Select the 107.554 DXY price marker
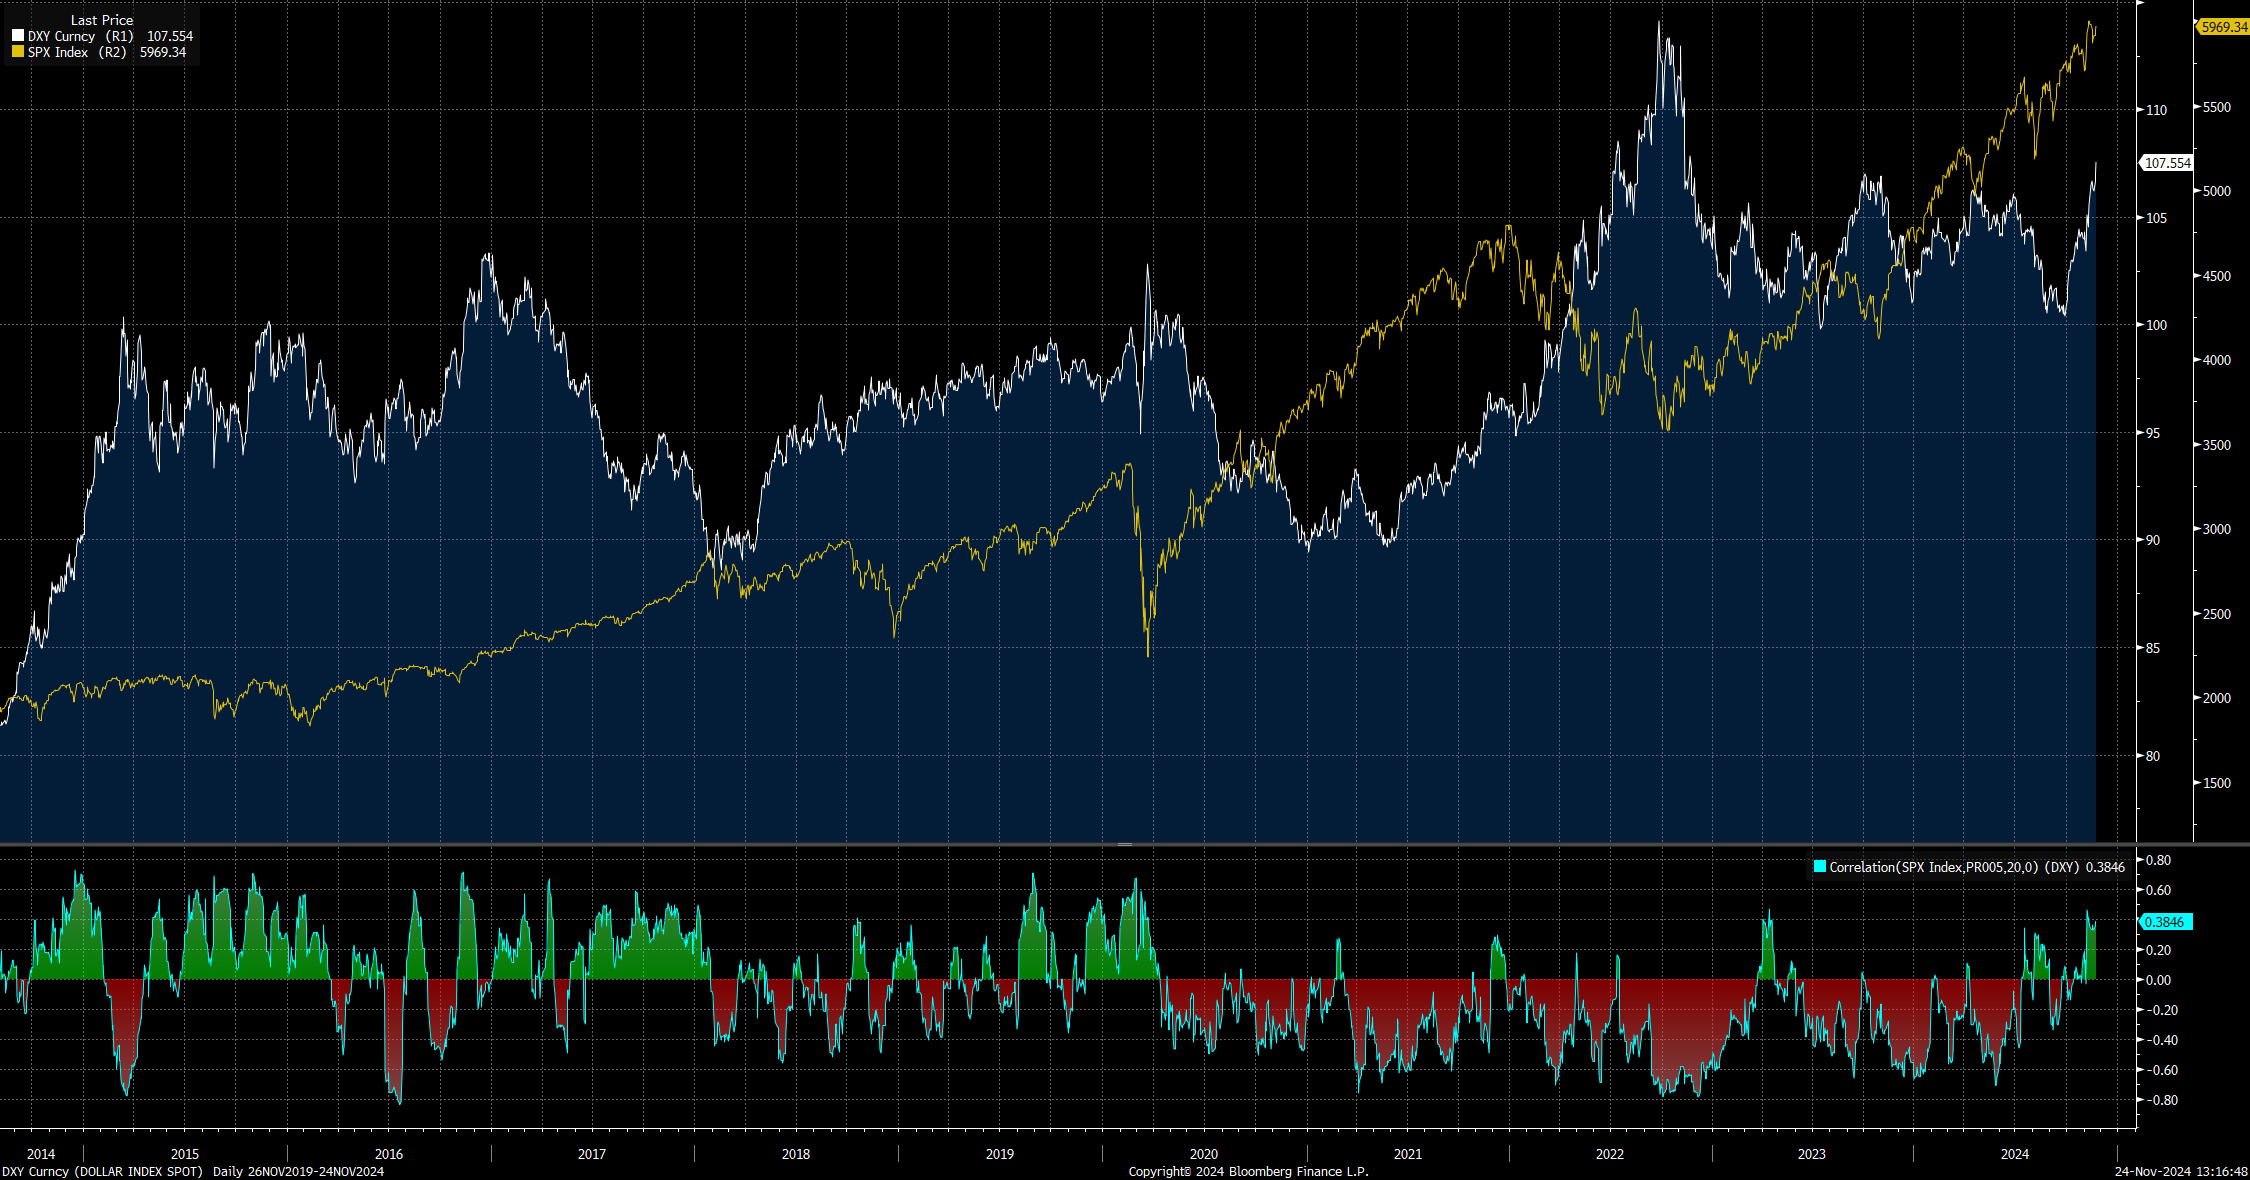2250x1180 pixels. [x=2167, y=163]
